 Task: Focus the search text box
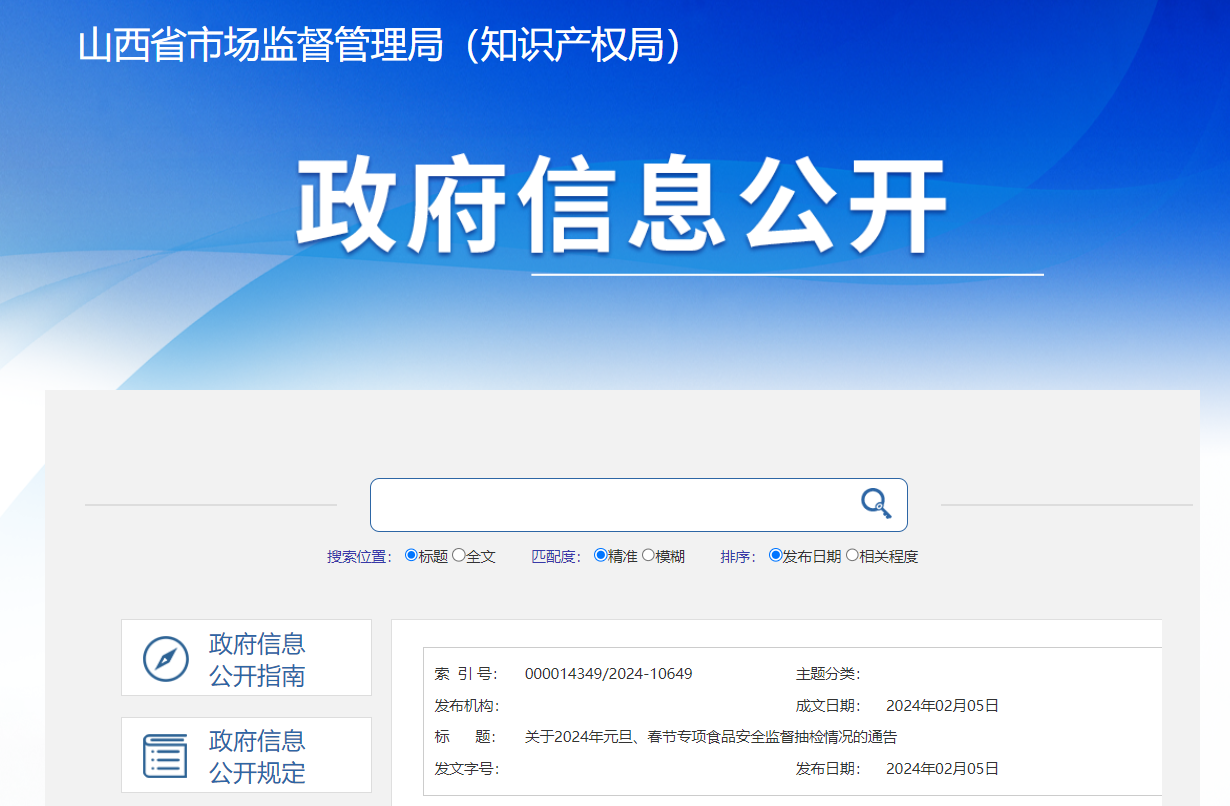[612, 505]
